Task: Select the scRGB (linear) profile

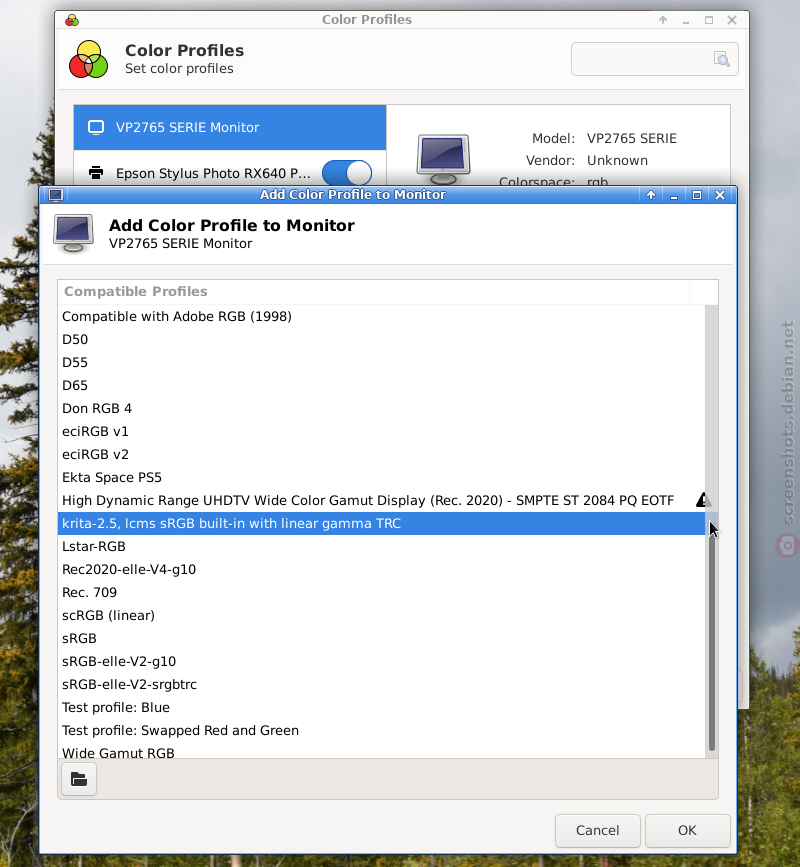Action: pos(381,615)
